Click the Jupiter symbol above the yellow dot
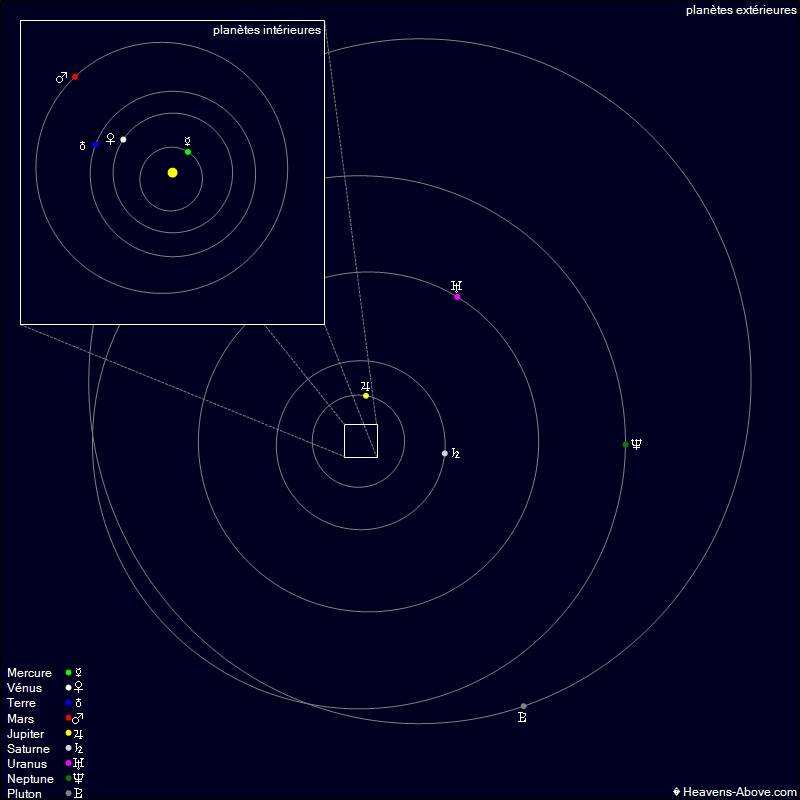The width and height of the screenshot is (800, 800). pos(365,386)
